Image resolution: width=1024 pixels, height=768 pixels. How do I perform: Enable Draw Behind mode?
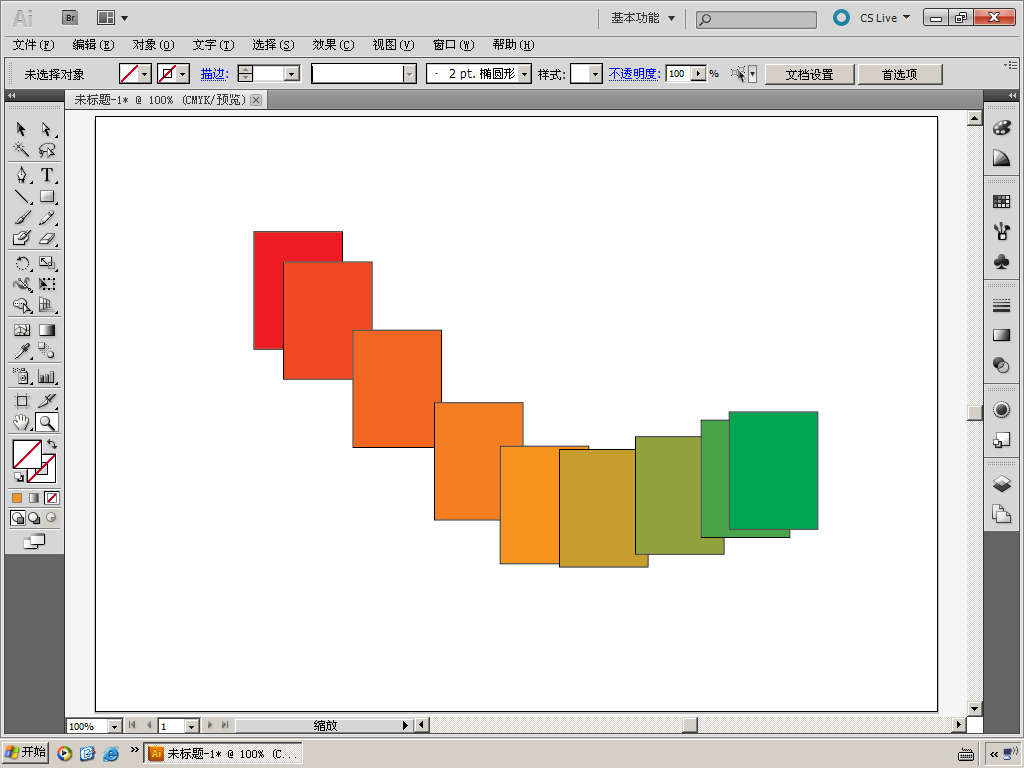click(34, 518)
